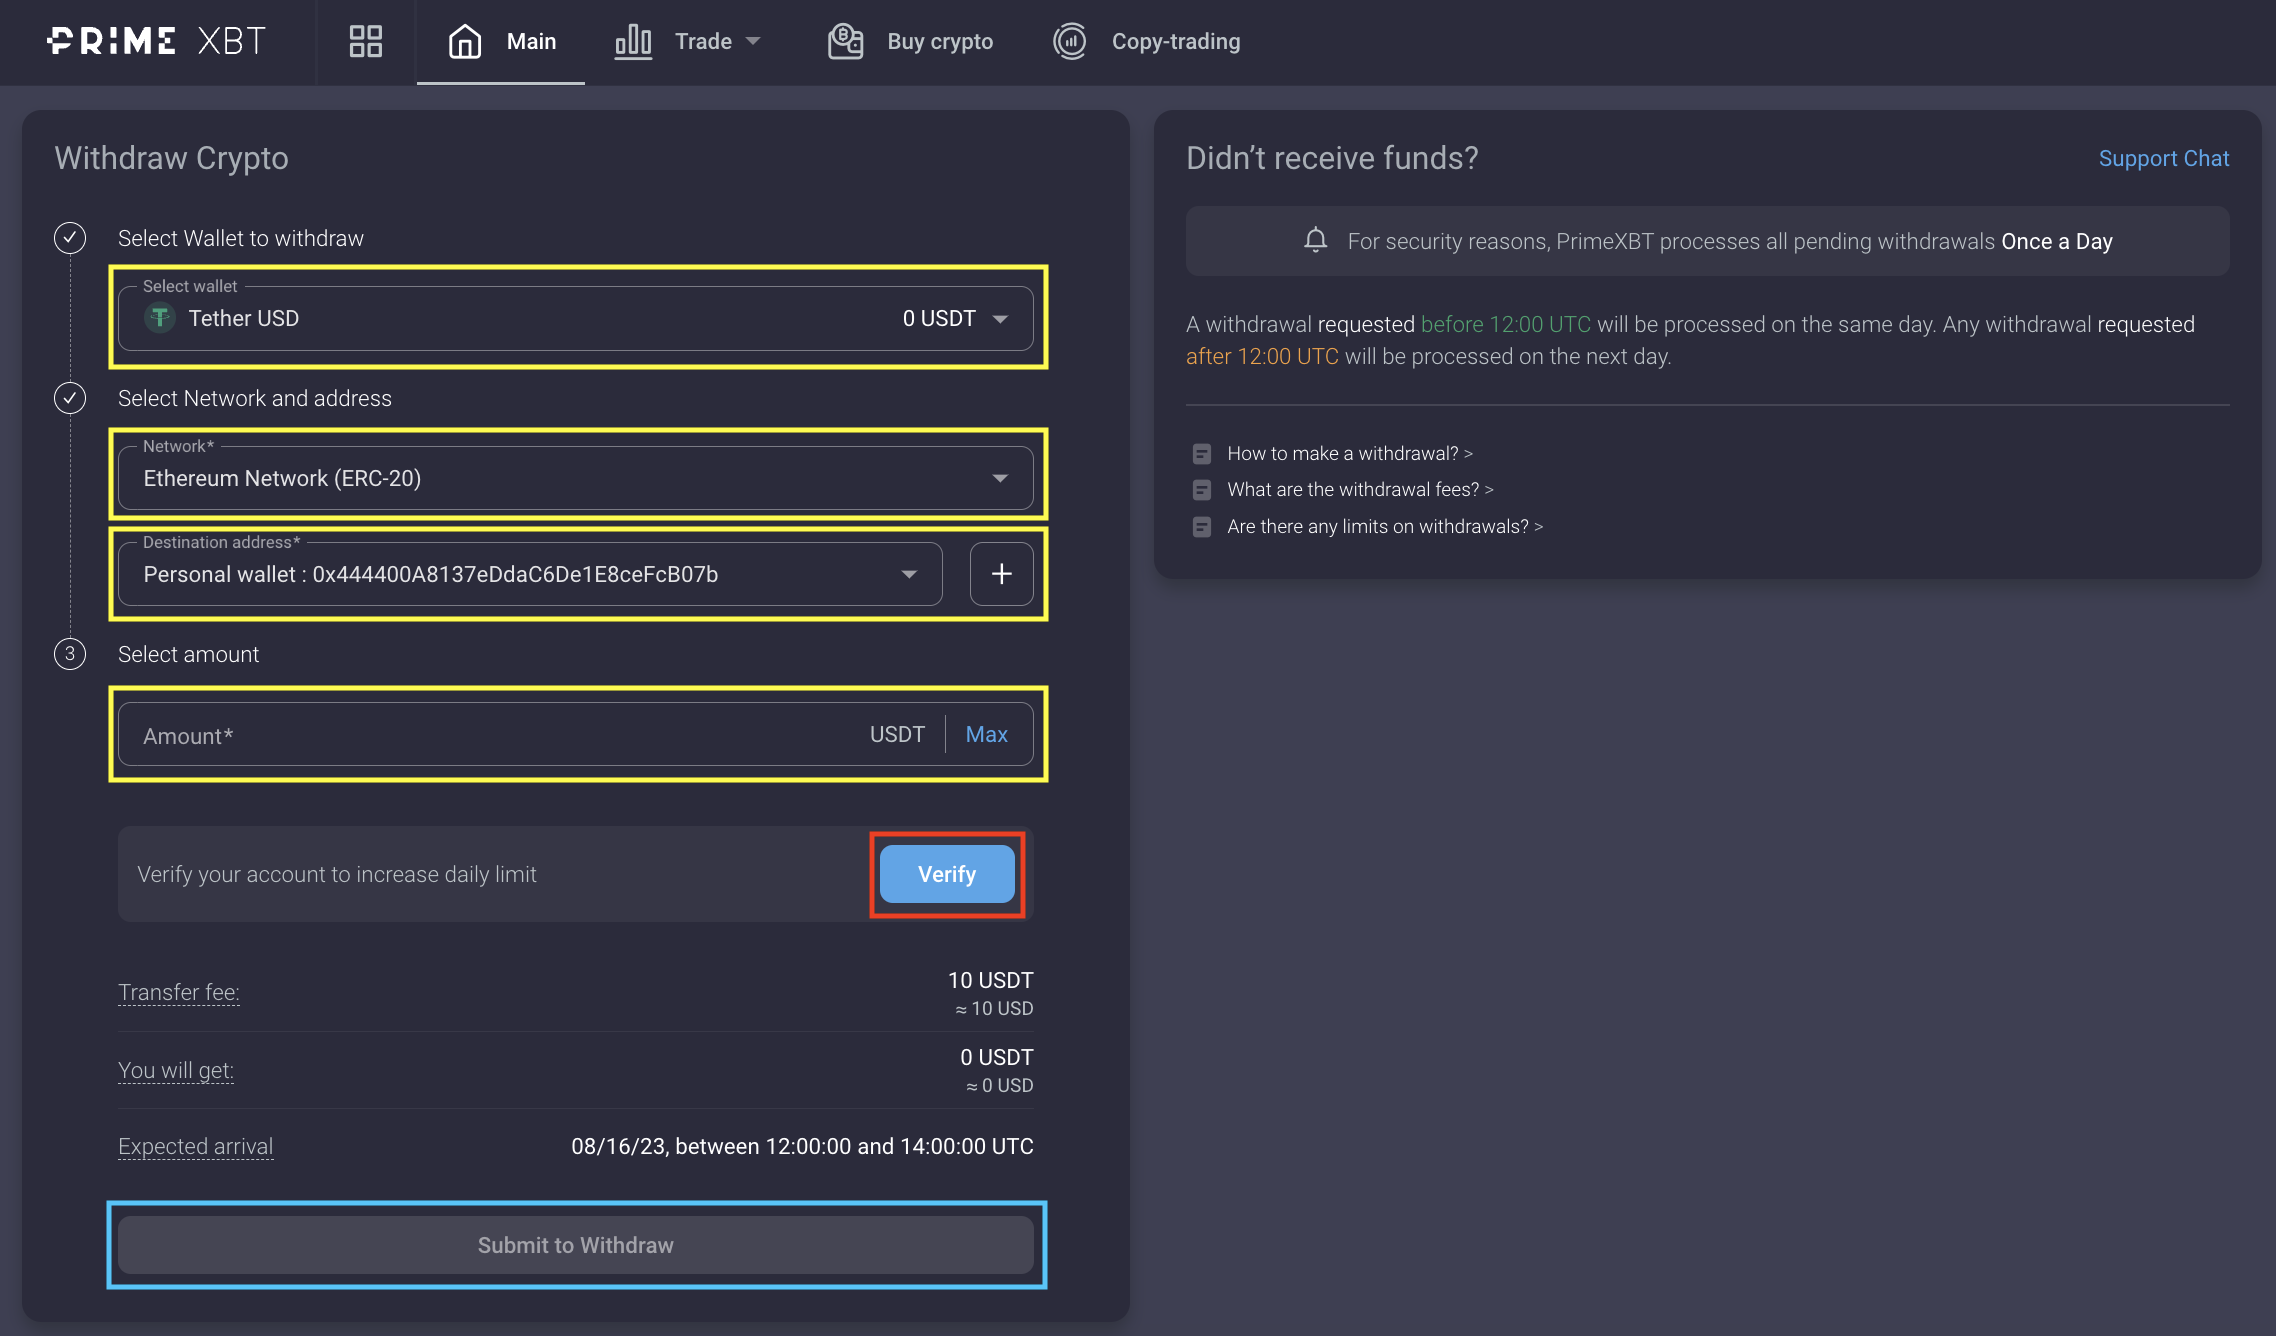Add new destination address with plus icon

pyautogui.click(x=1001, y=574)
